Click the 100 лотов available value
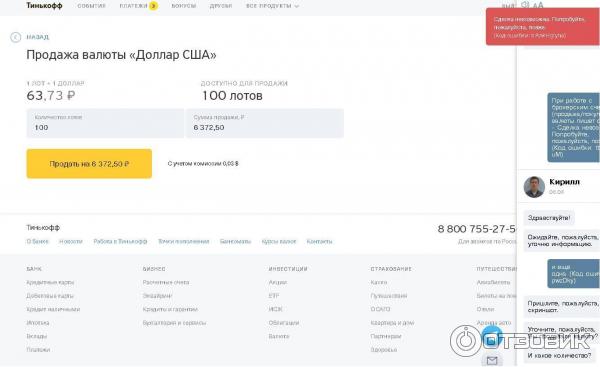This screenshot has height=367, width=600. pos(232,96)
